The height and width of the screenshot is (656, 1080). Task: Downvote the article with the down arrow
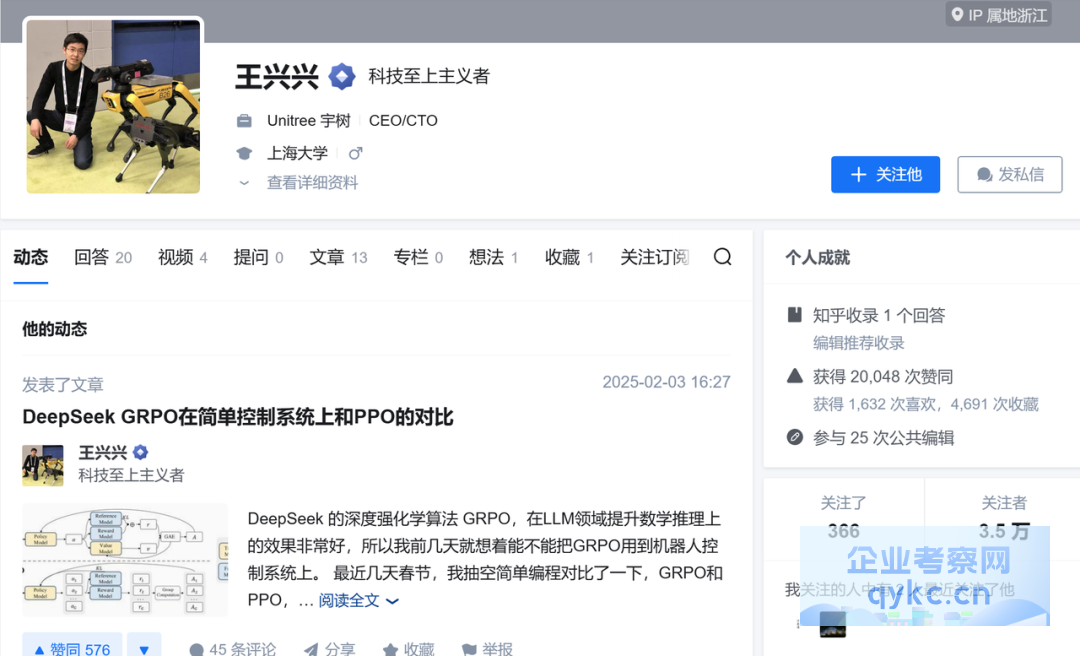(144, 648)
